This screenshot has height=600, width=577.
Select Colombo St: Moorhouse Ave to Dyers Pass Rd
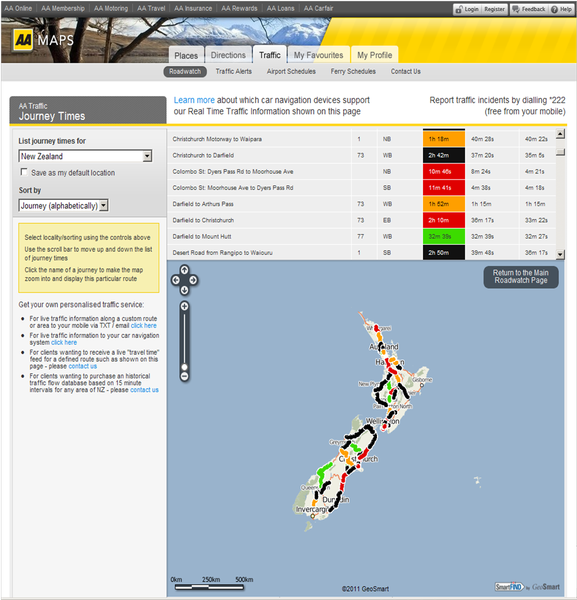[233, 188]
